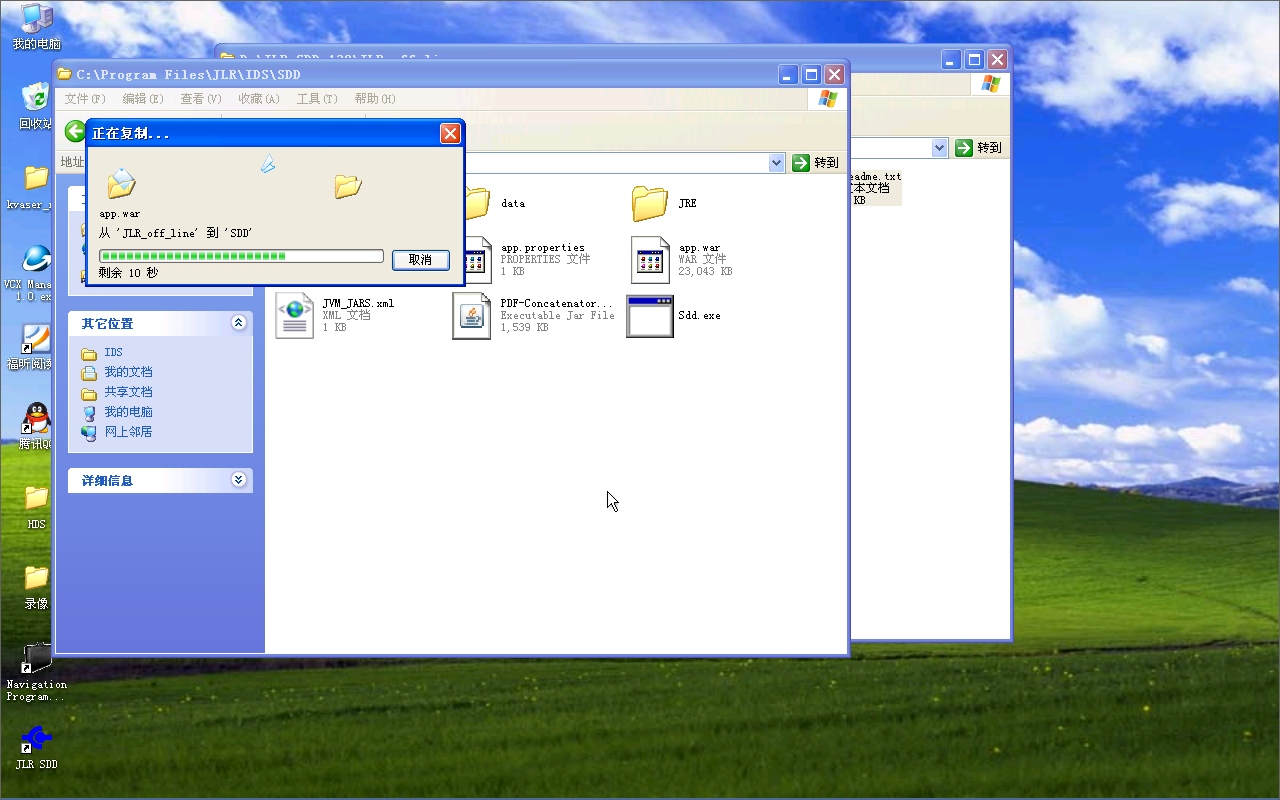Viewport: 1280px width, 800px height.
Task: Open the 编辑(E) menu
Action: coord(143,99)
